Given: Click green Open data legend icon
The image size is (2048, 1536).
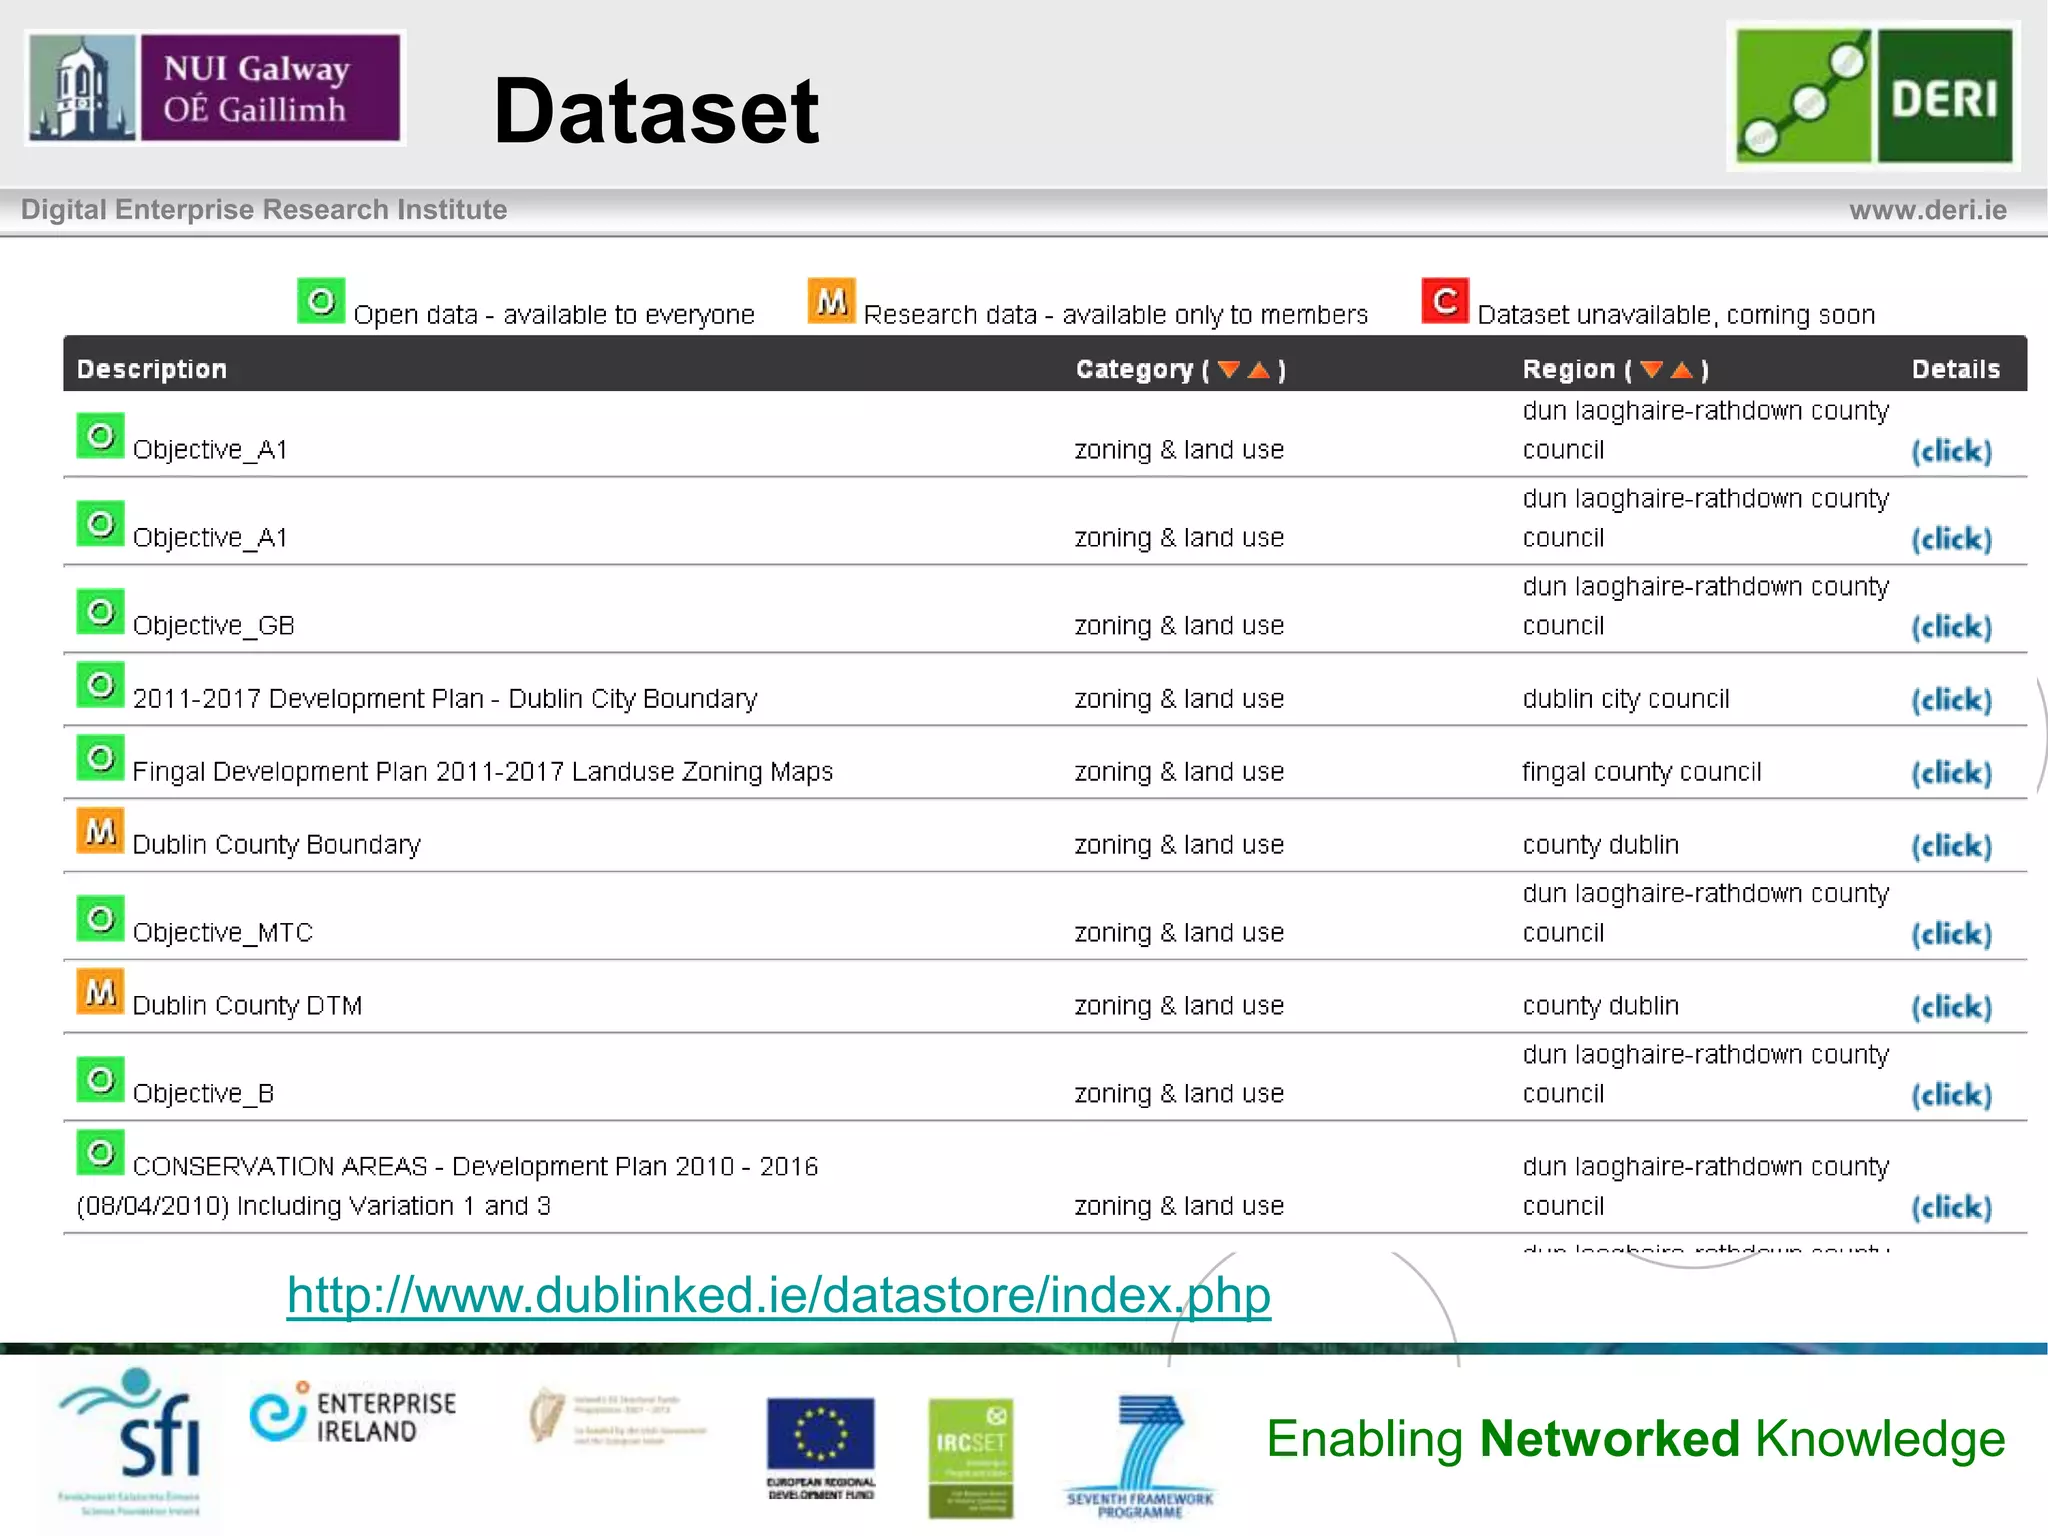Looking at the screenshot, I should click(x=321, y=301).
